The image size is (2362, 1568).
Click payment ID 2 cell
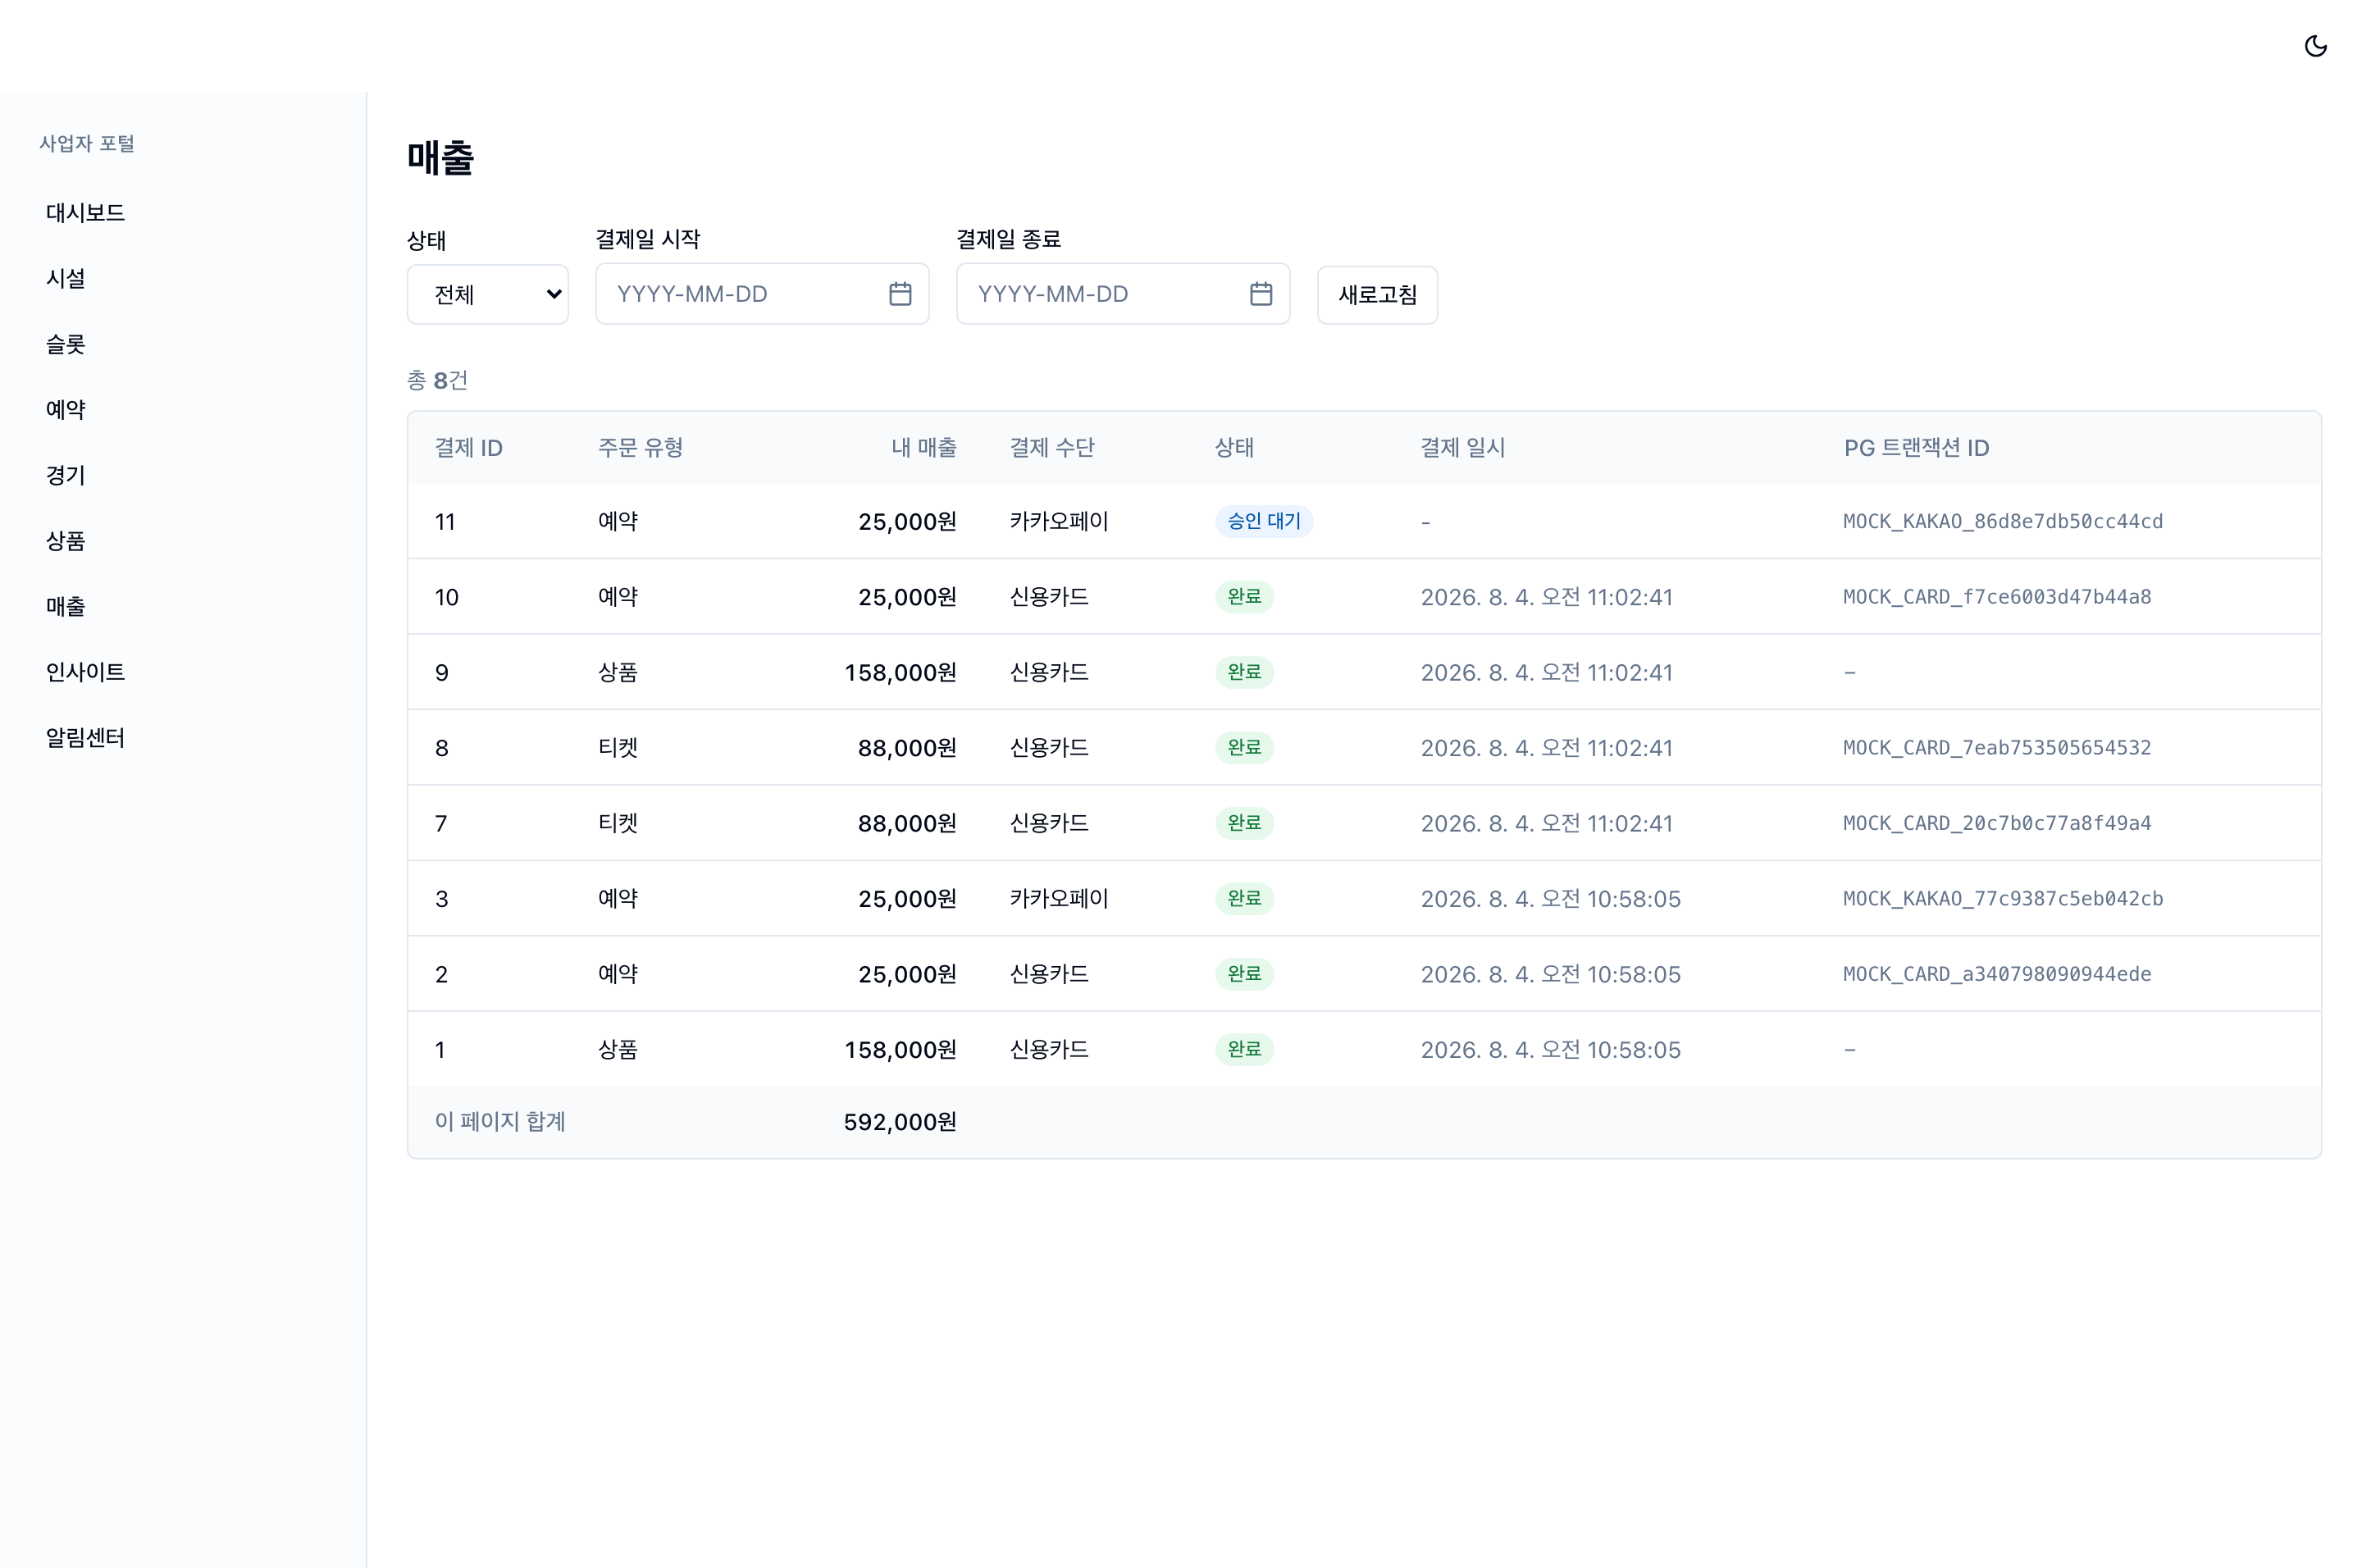click(441, 974)
